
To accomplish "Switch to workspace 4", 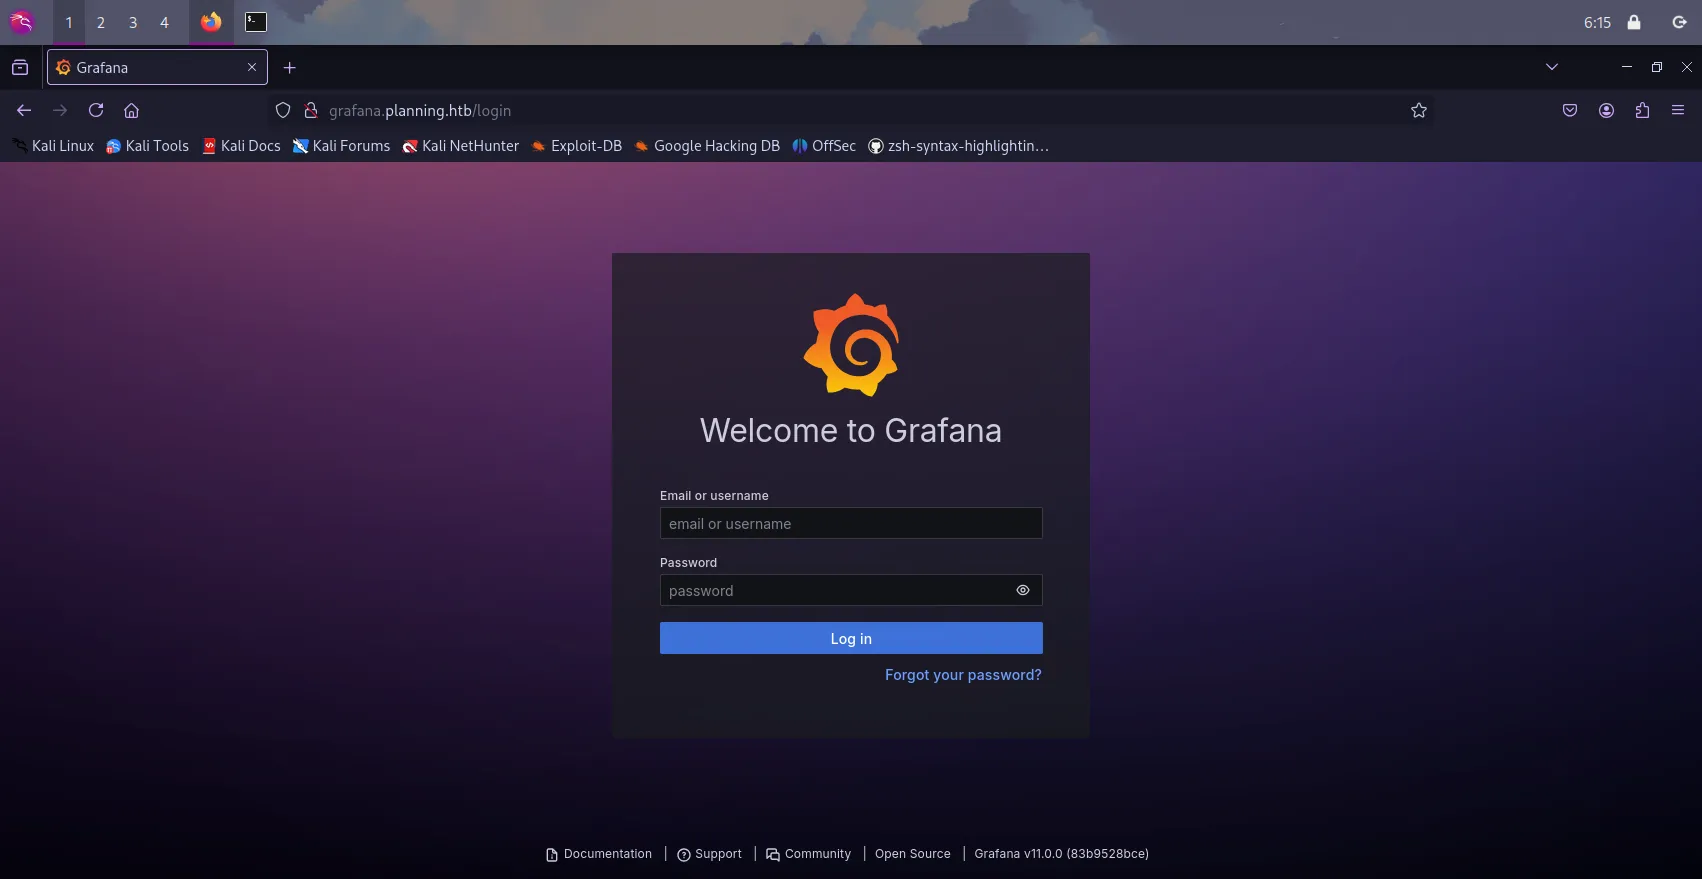I will coord(165,22).
